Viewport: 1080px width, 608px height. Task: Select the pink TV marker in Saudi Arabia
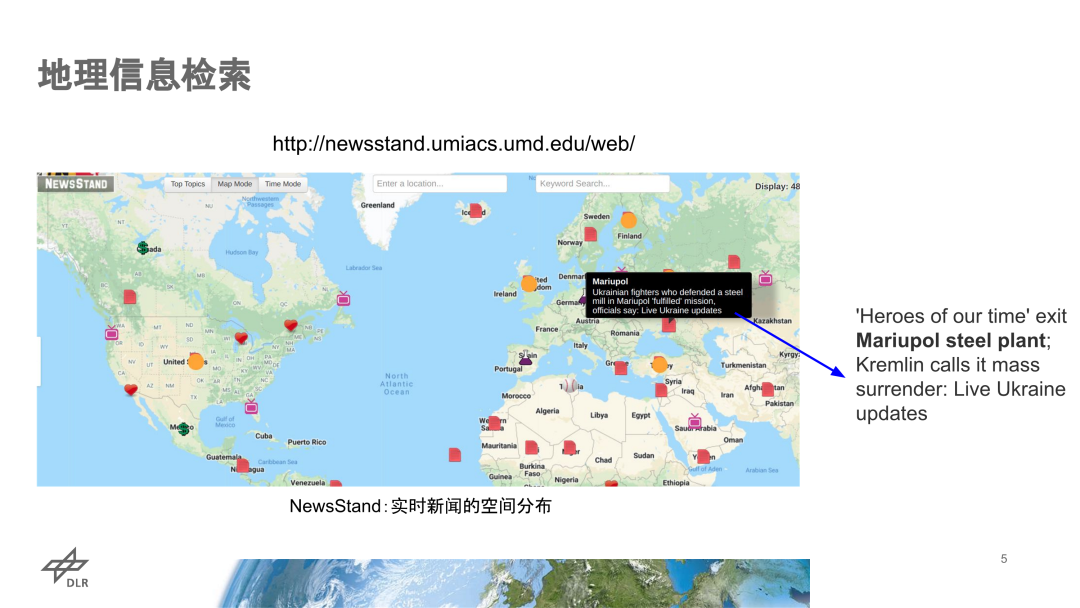[x=694, y=421]
